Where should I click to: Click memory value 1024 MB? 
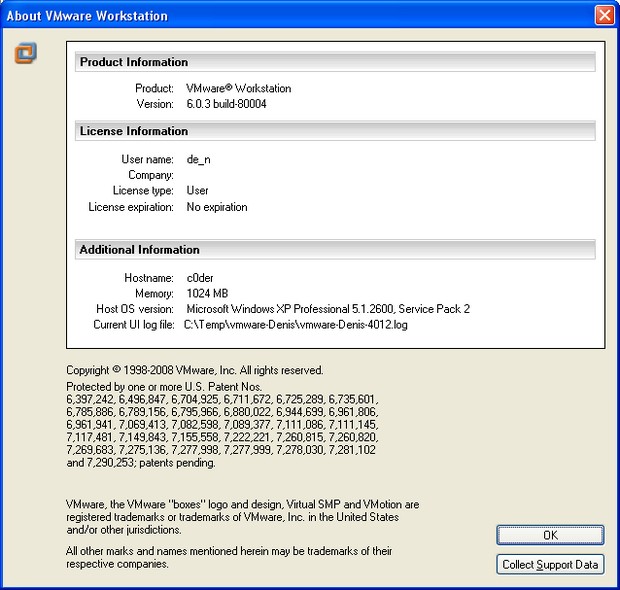pos(207,293)
